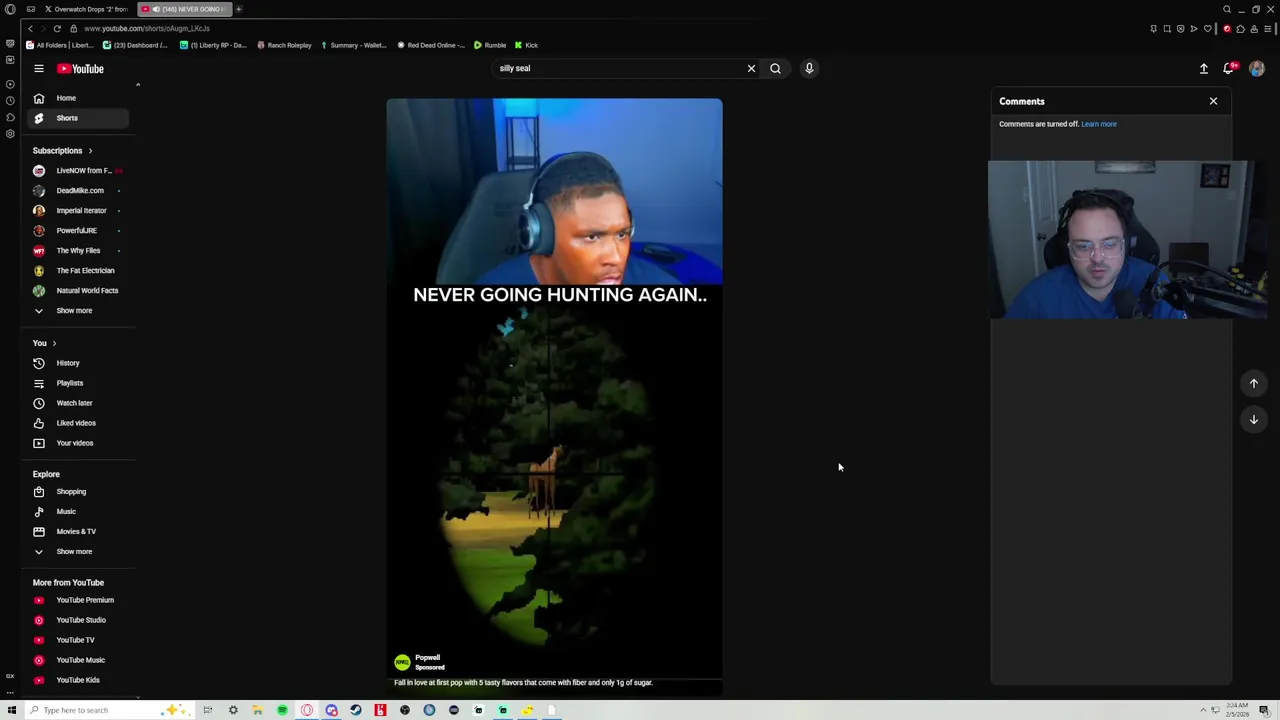Open the Create upload button
The width and height of the screenshot is (1280, 720).
[1204, 69]
